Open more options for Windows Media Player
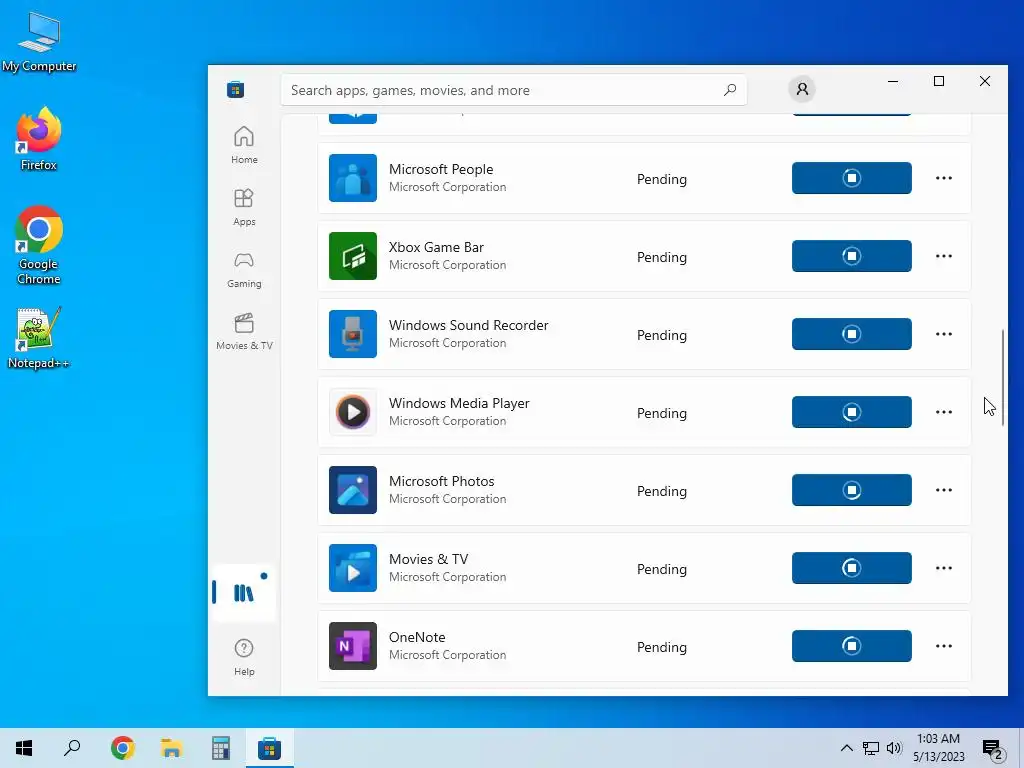 click(x=944, y=412)
